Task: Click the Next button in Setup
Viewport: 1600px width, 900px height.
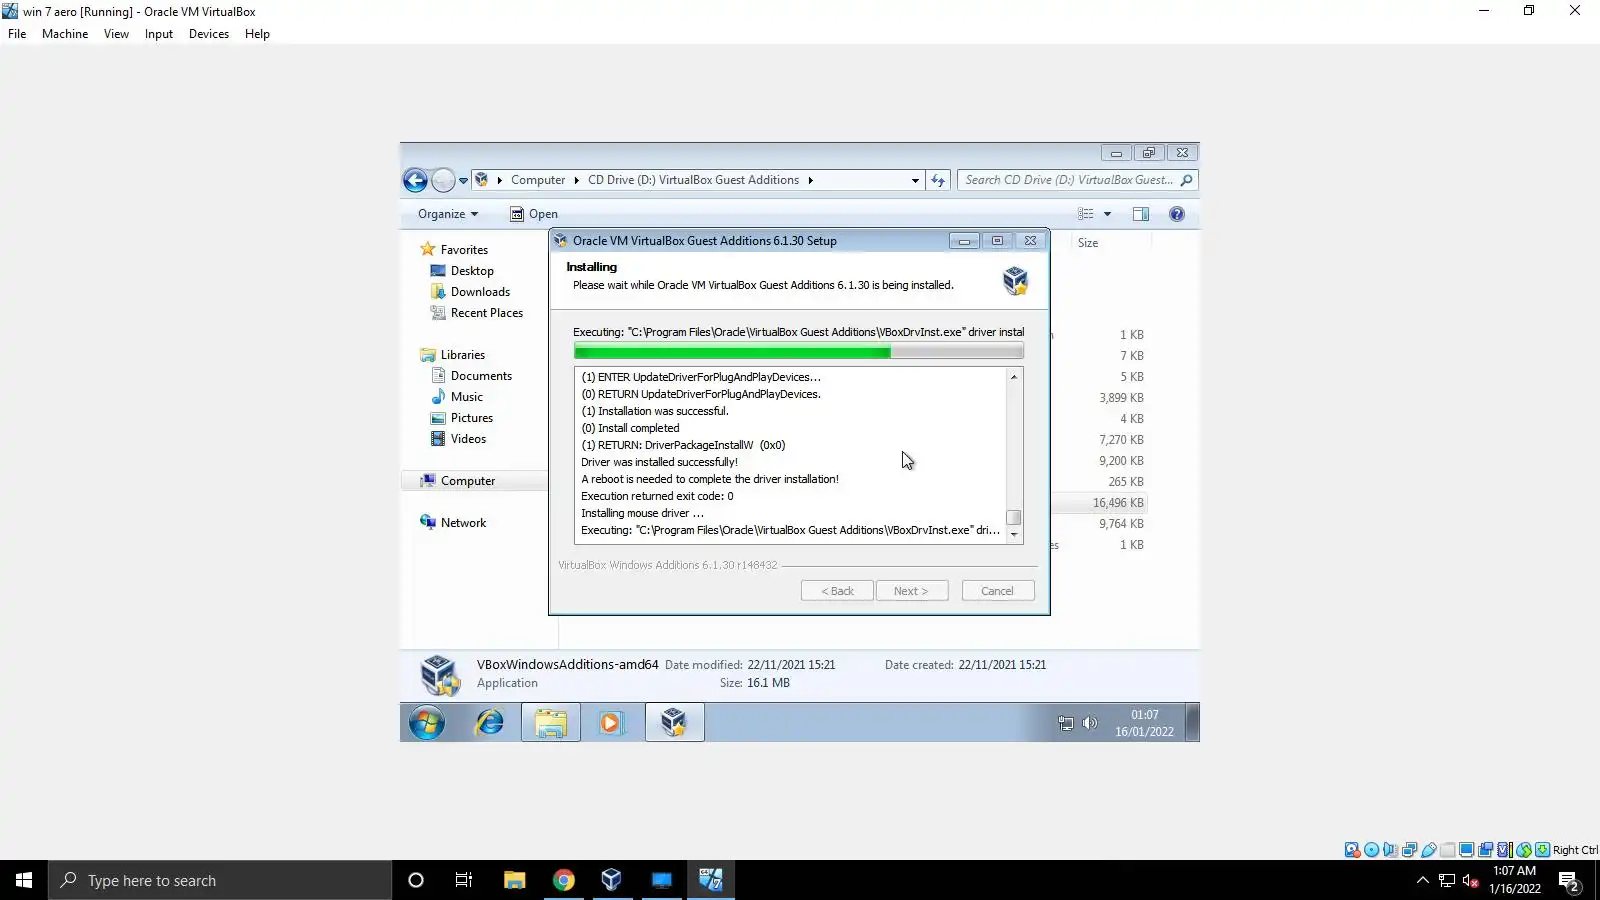Action: [x=911, y=591]
